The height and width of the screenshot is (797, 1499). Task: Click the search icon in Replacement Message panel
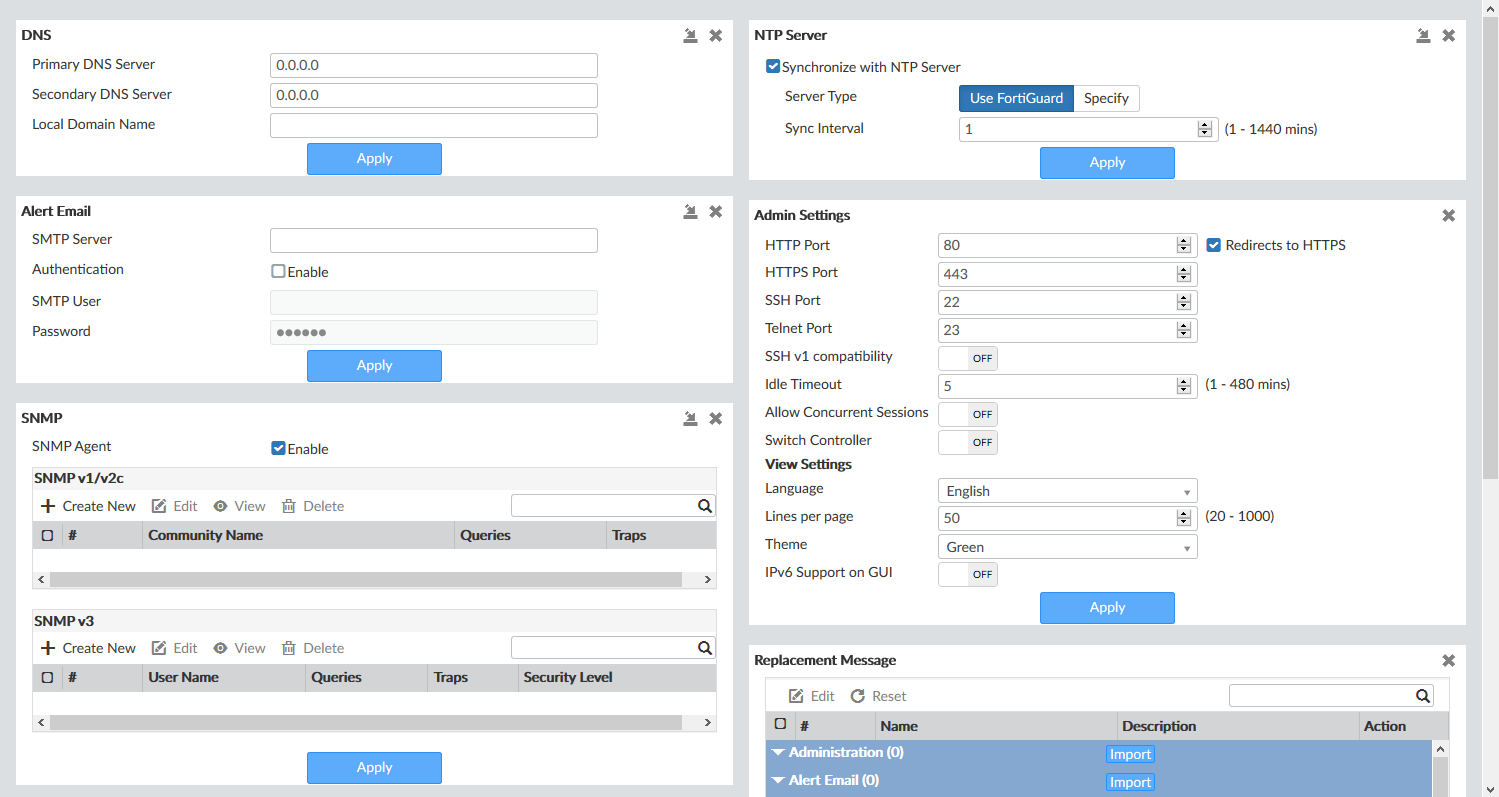coord(1423,696)
